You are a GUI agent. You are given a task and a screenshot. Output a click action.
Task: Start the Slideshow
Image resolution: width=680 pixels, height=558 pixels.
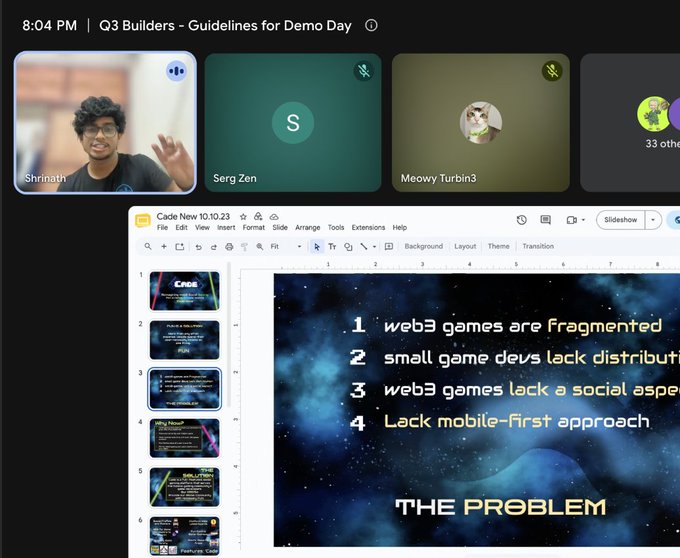[621, 220]
